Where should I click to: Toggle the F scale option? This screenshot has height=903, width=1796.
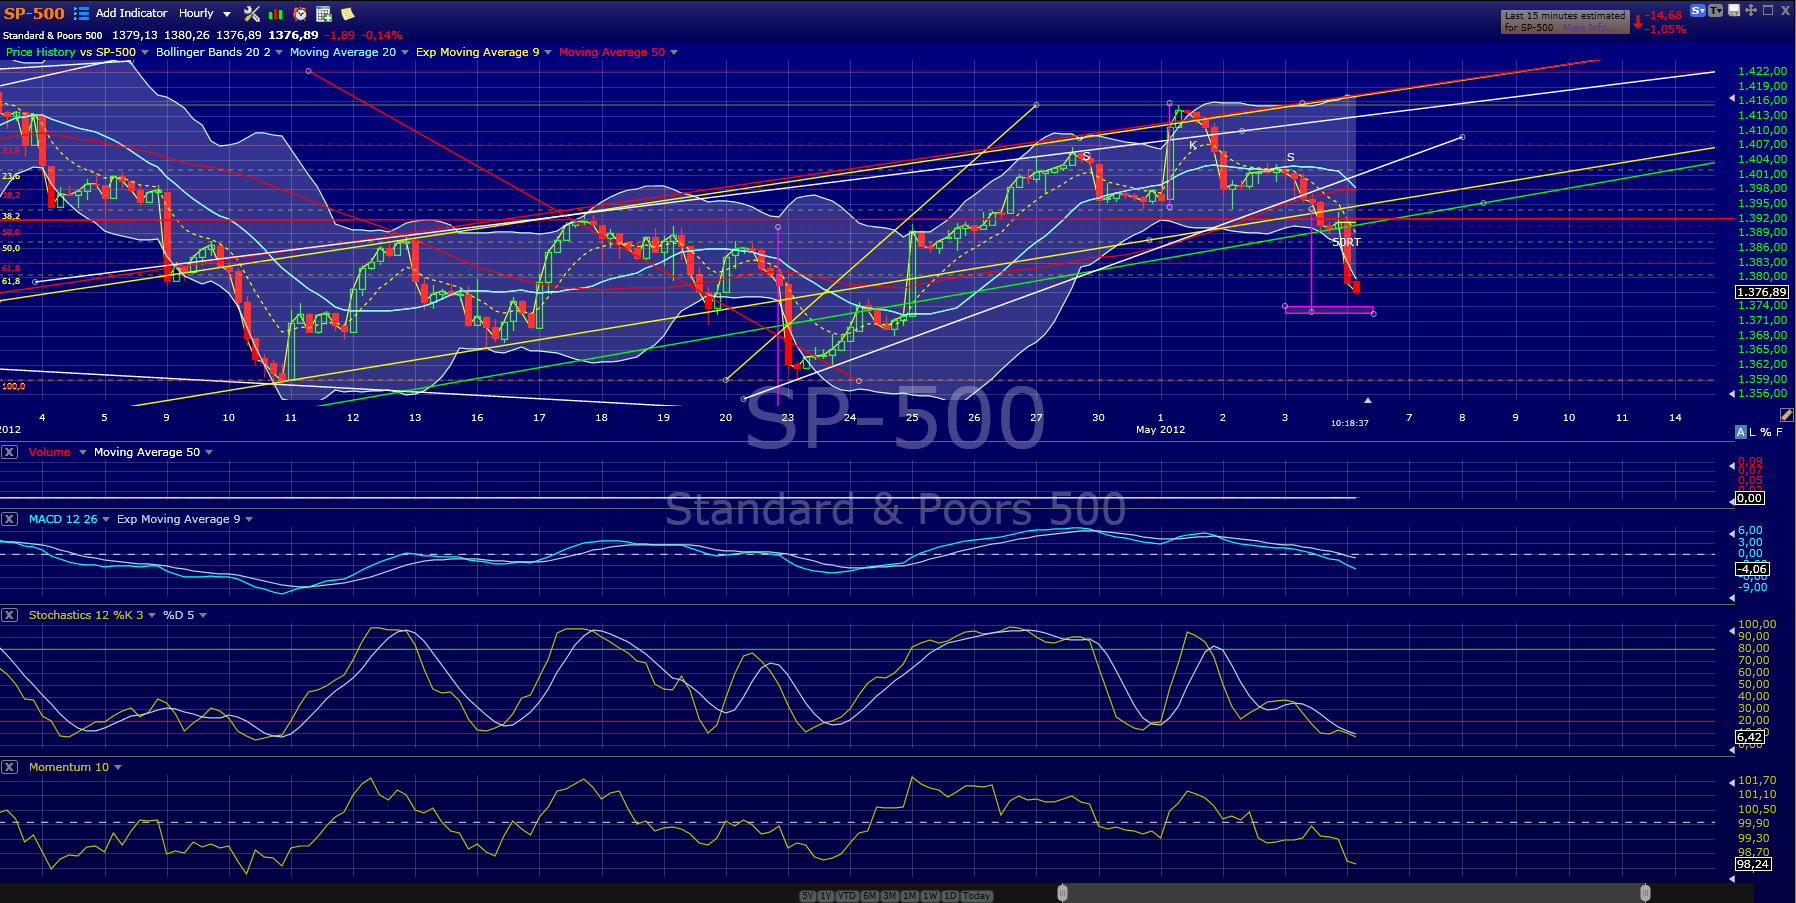(1780, 432)
